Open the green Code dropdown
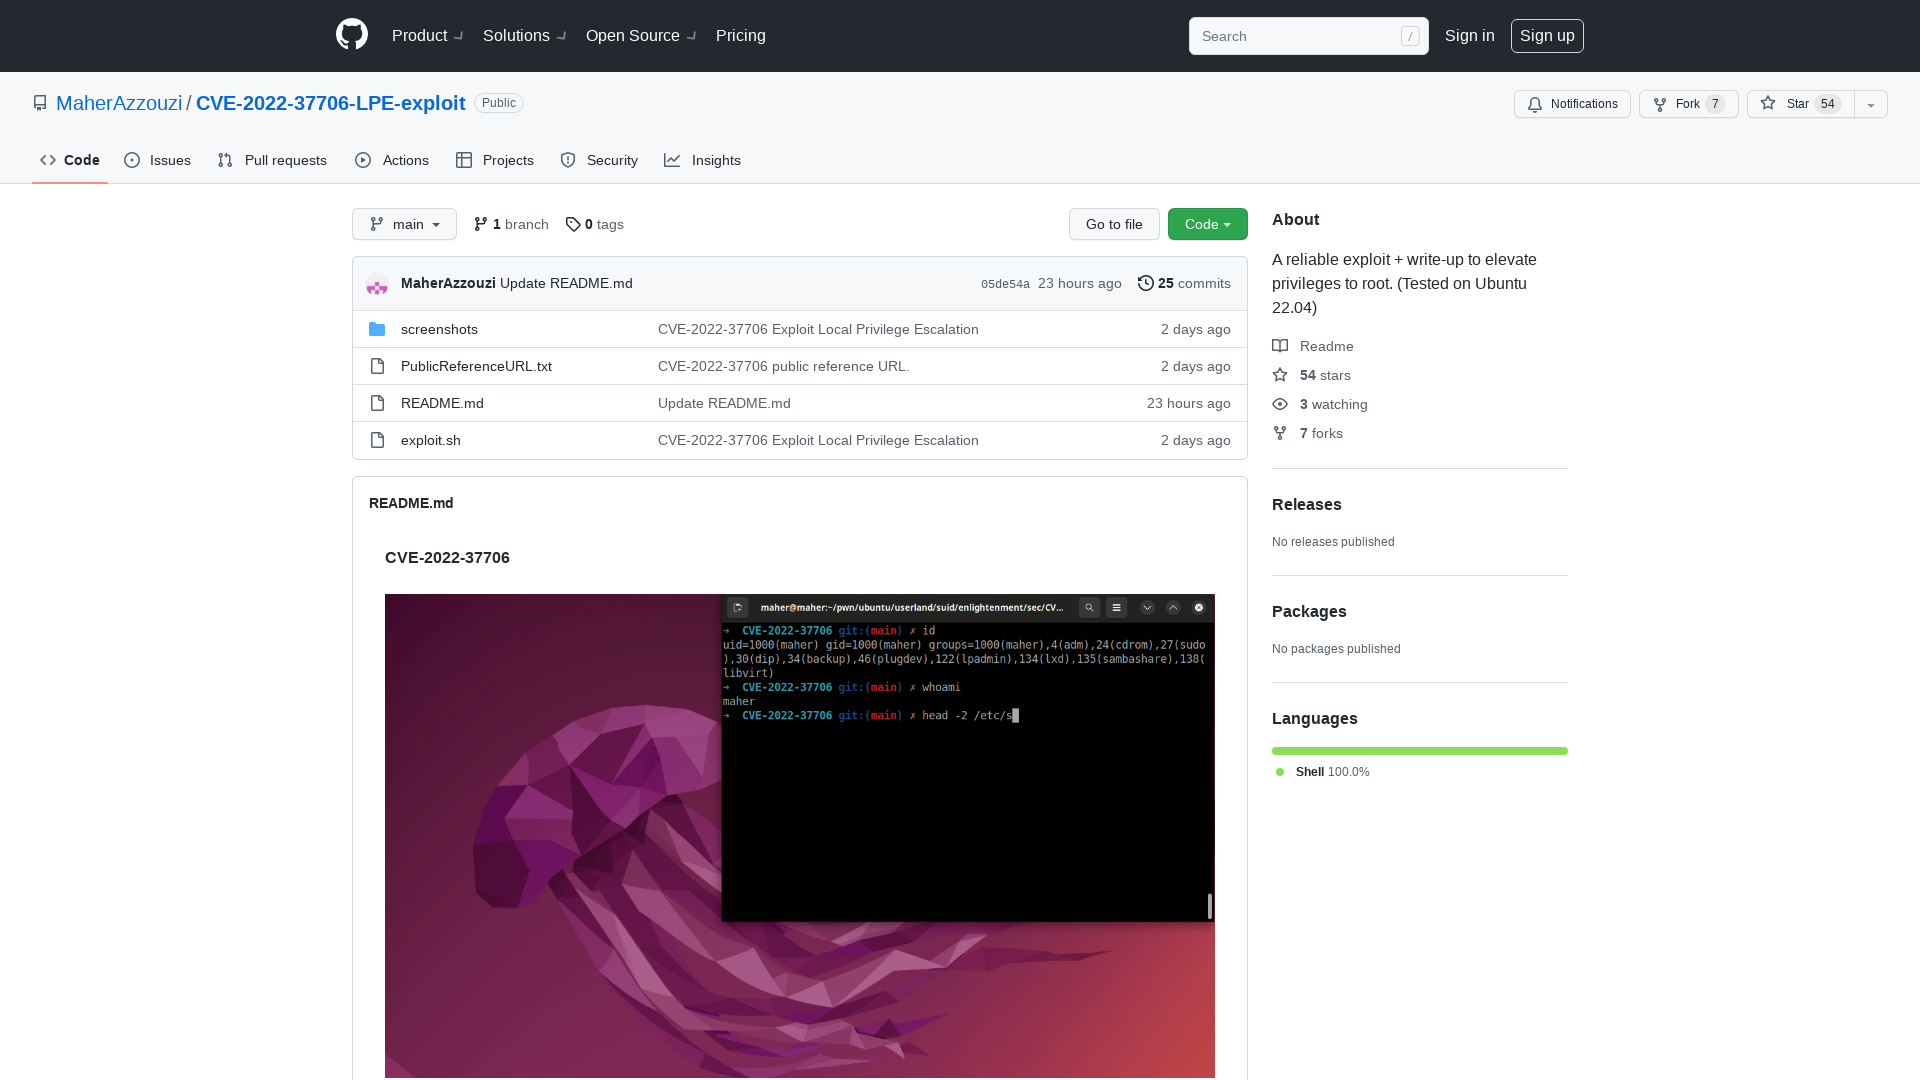1920x1080 pixels. (x=1206, y=224)
